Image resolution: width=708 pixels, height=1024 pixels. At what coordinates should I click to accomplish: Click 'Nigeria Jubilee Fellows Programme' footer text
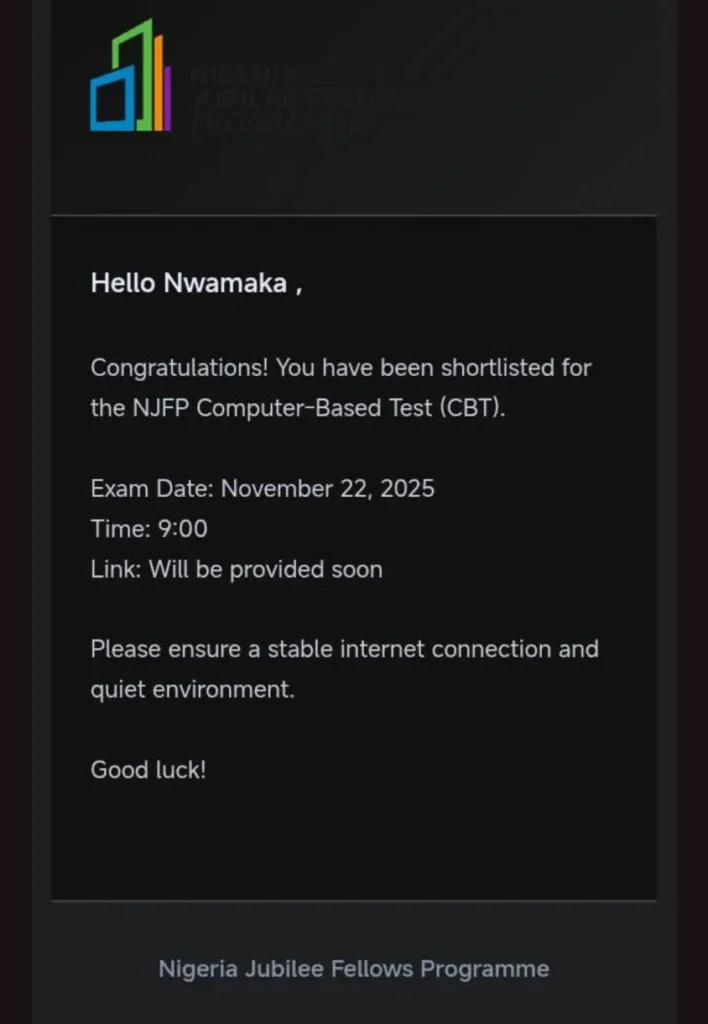[353, 968]
